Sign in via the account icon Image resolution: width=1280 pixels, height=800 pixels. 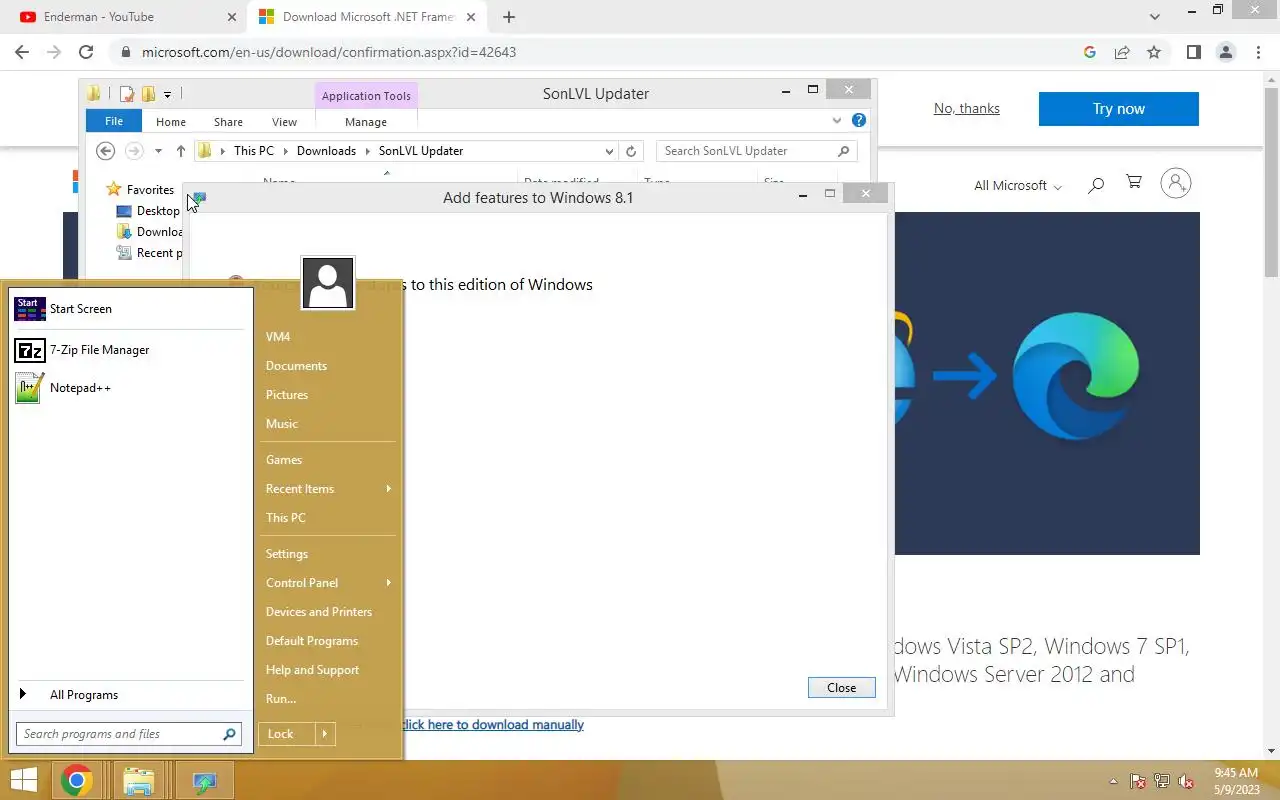(1176, 183)
